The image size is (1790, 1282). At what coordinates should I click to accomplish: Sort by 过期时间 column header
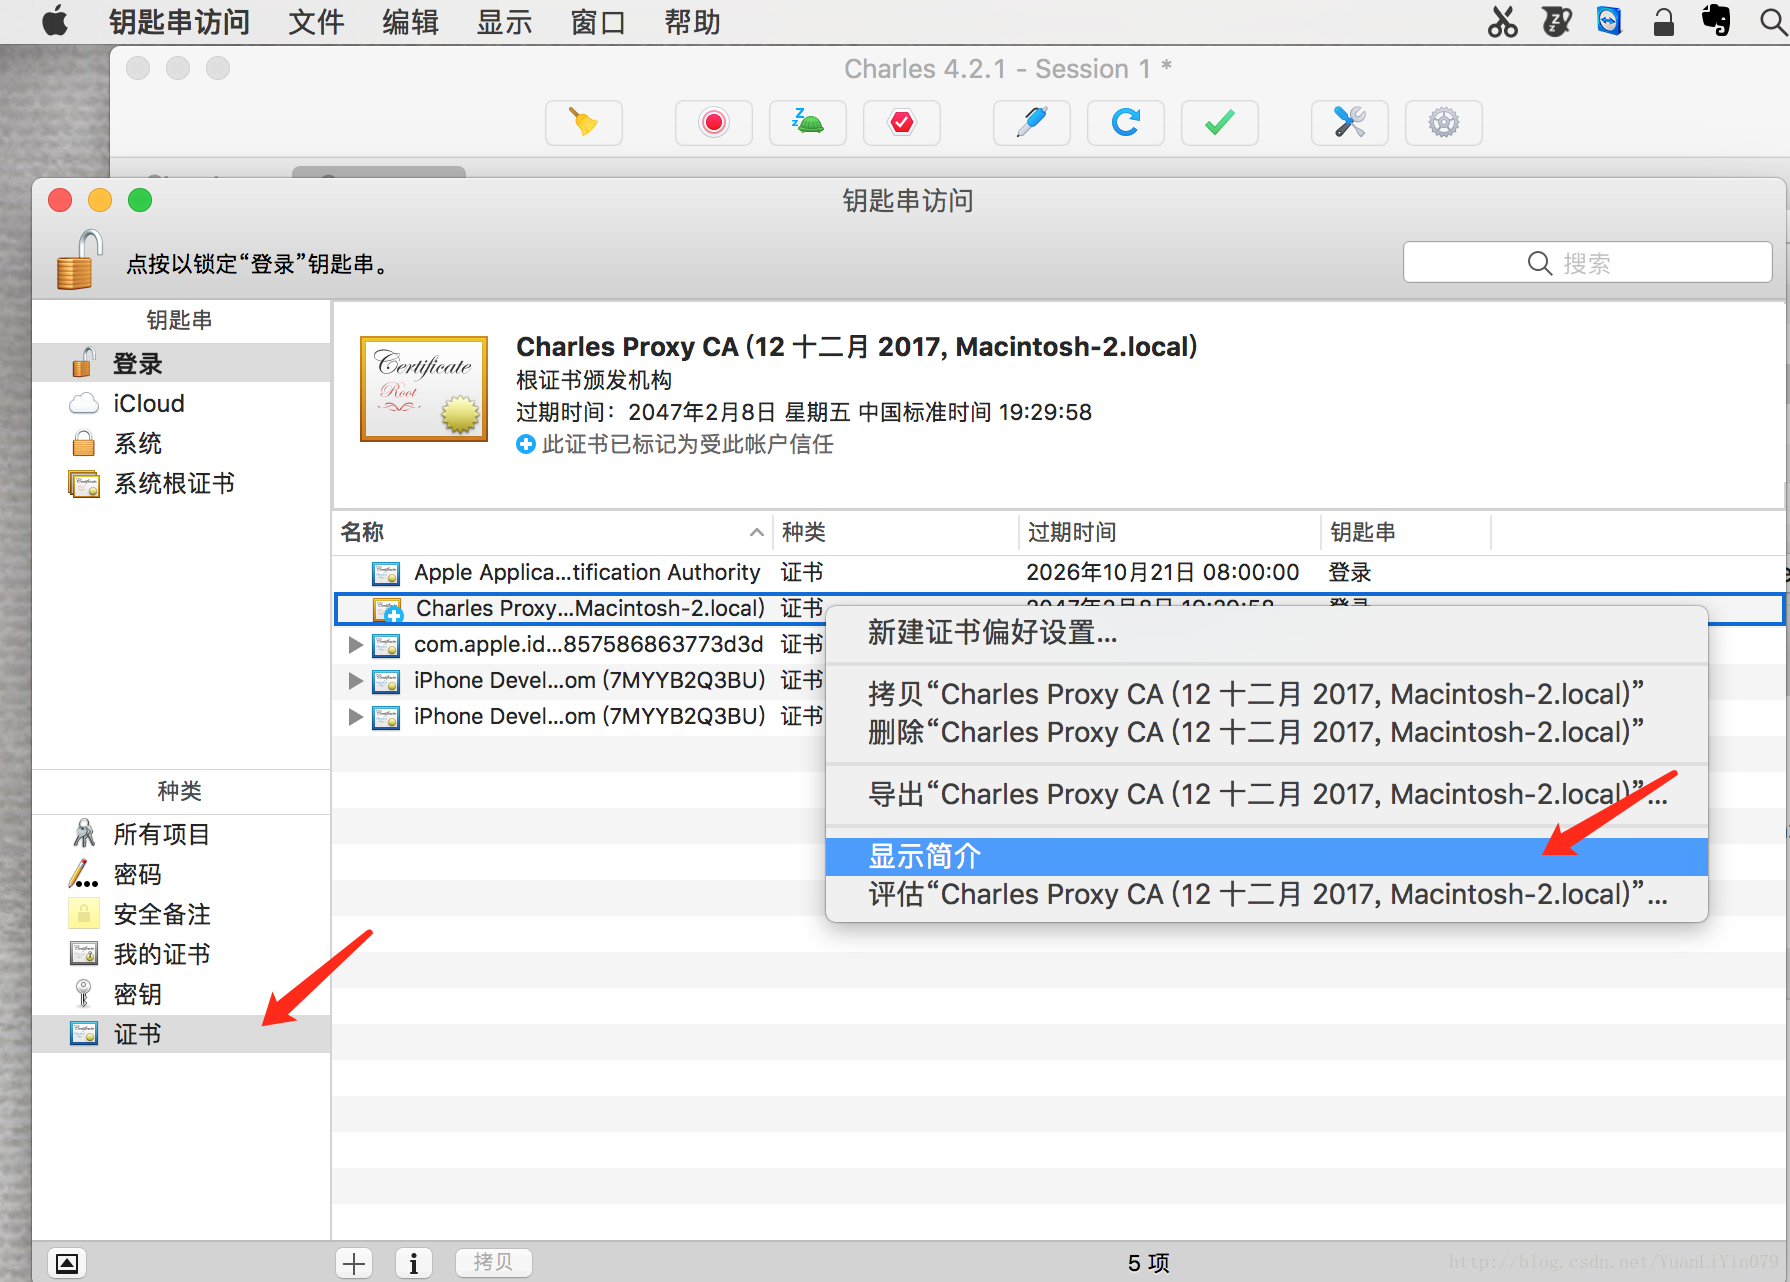[1170, 532]
